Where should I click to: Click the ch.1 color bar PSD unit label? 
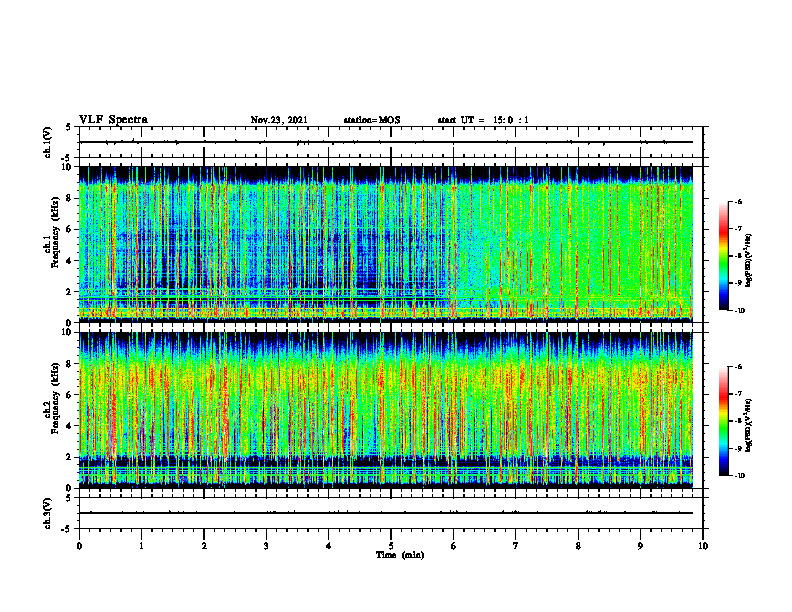click(x=749, y=260)
